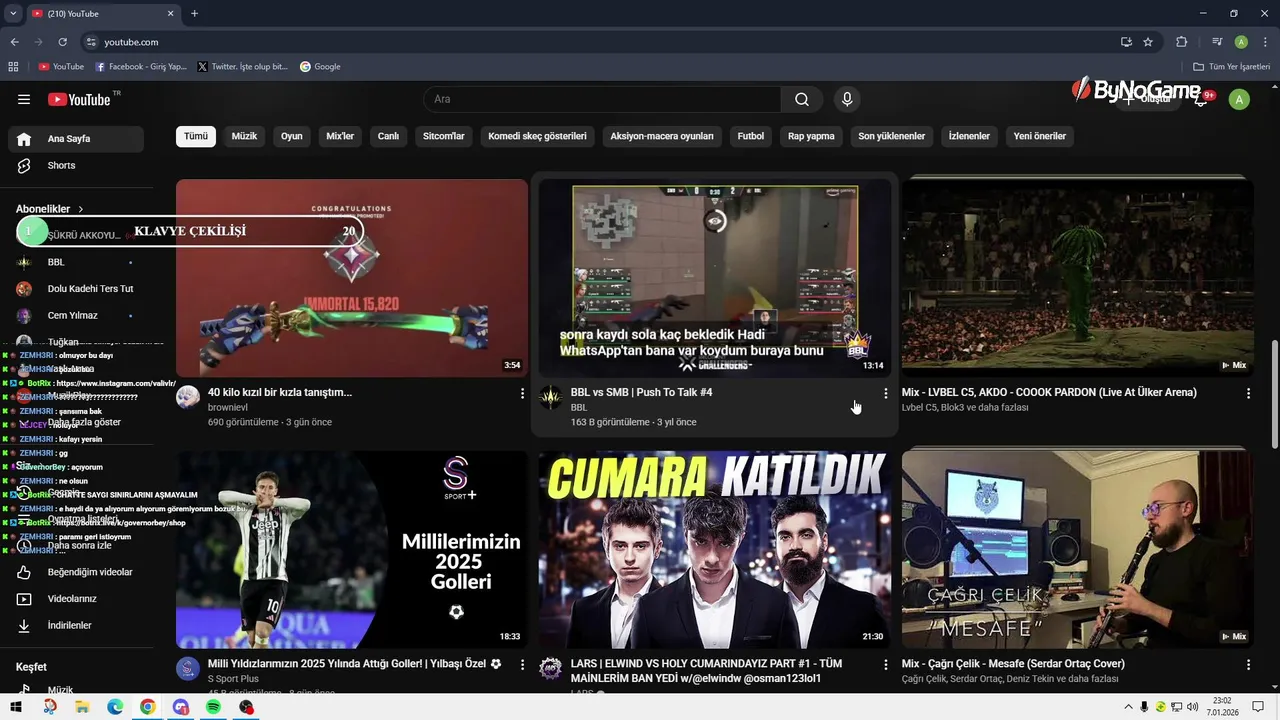Open Beğendiğim videolar playlist

pyautogui.click(x=76, y=572)
